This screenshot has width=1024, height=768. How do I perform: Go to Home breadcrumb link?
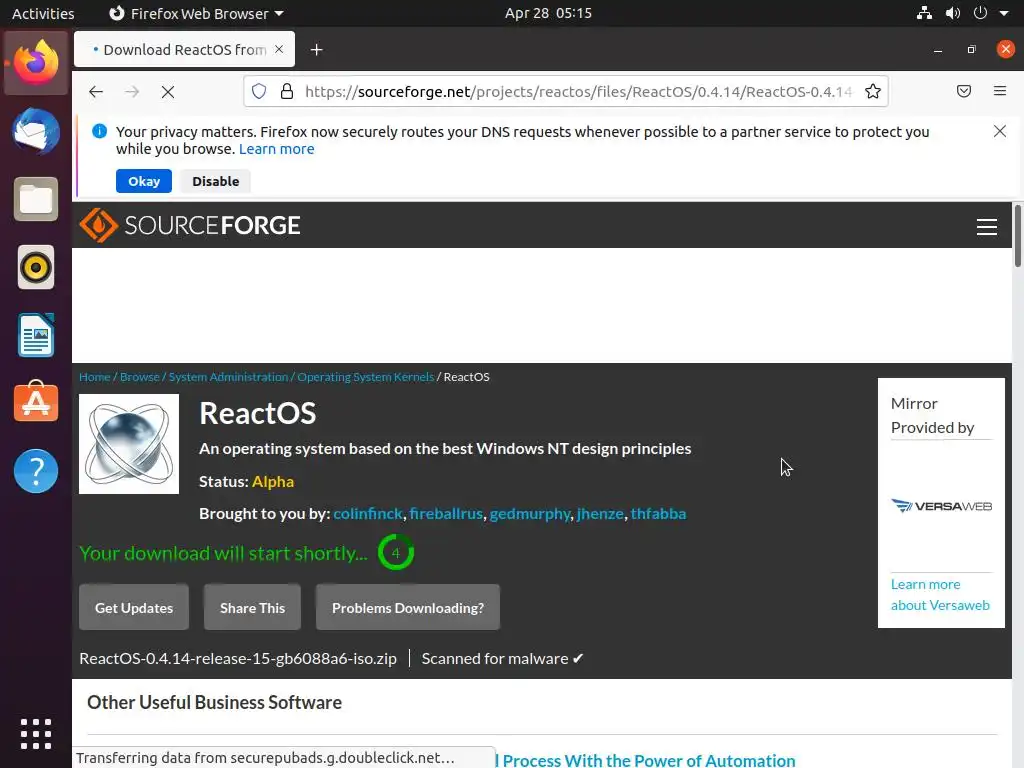click(x=95, y=377)
